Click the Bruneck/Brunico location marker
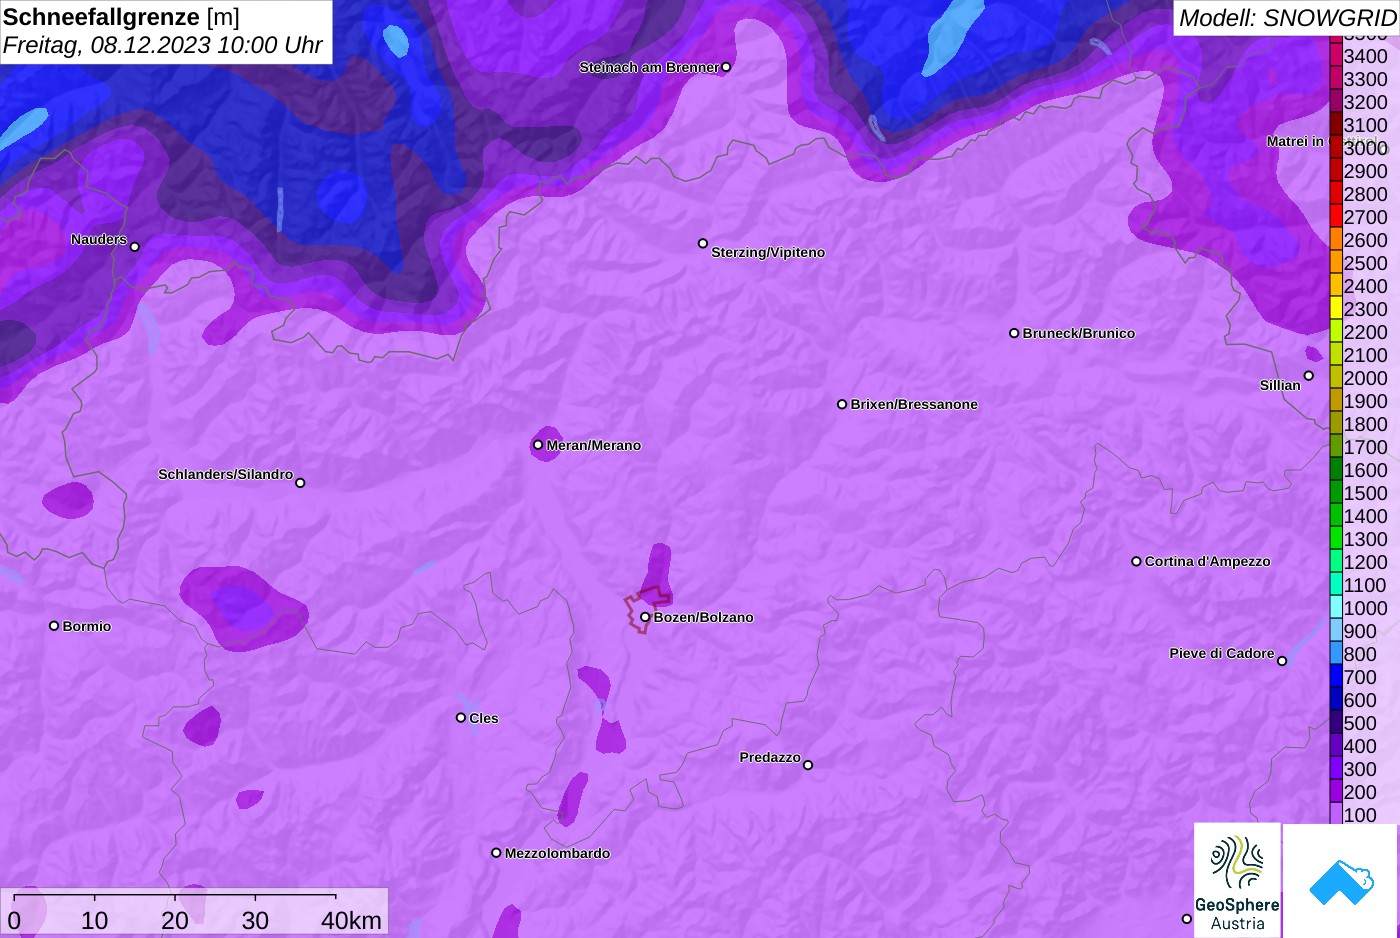 point(1013,333)
